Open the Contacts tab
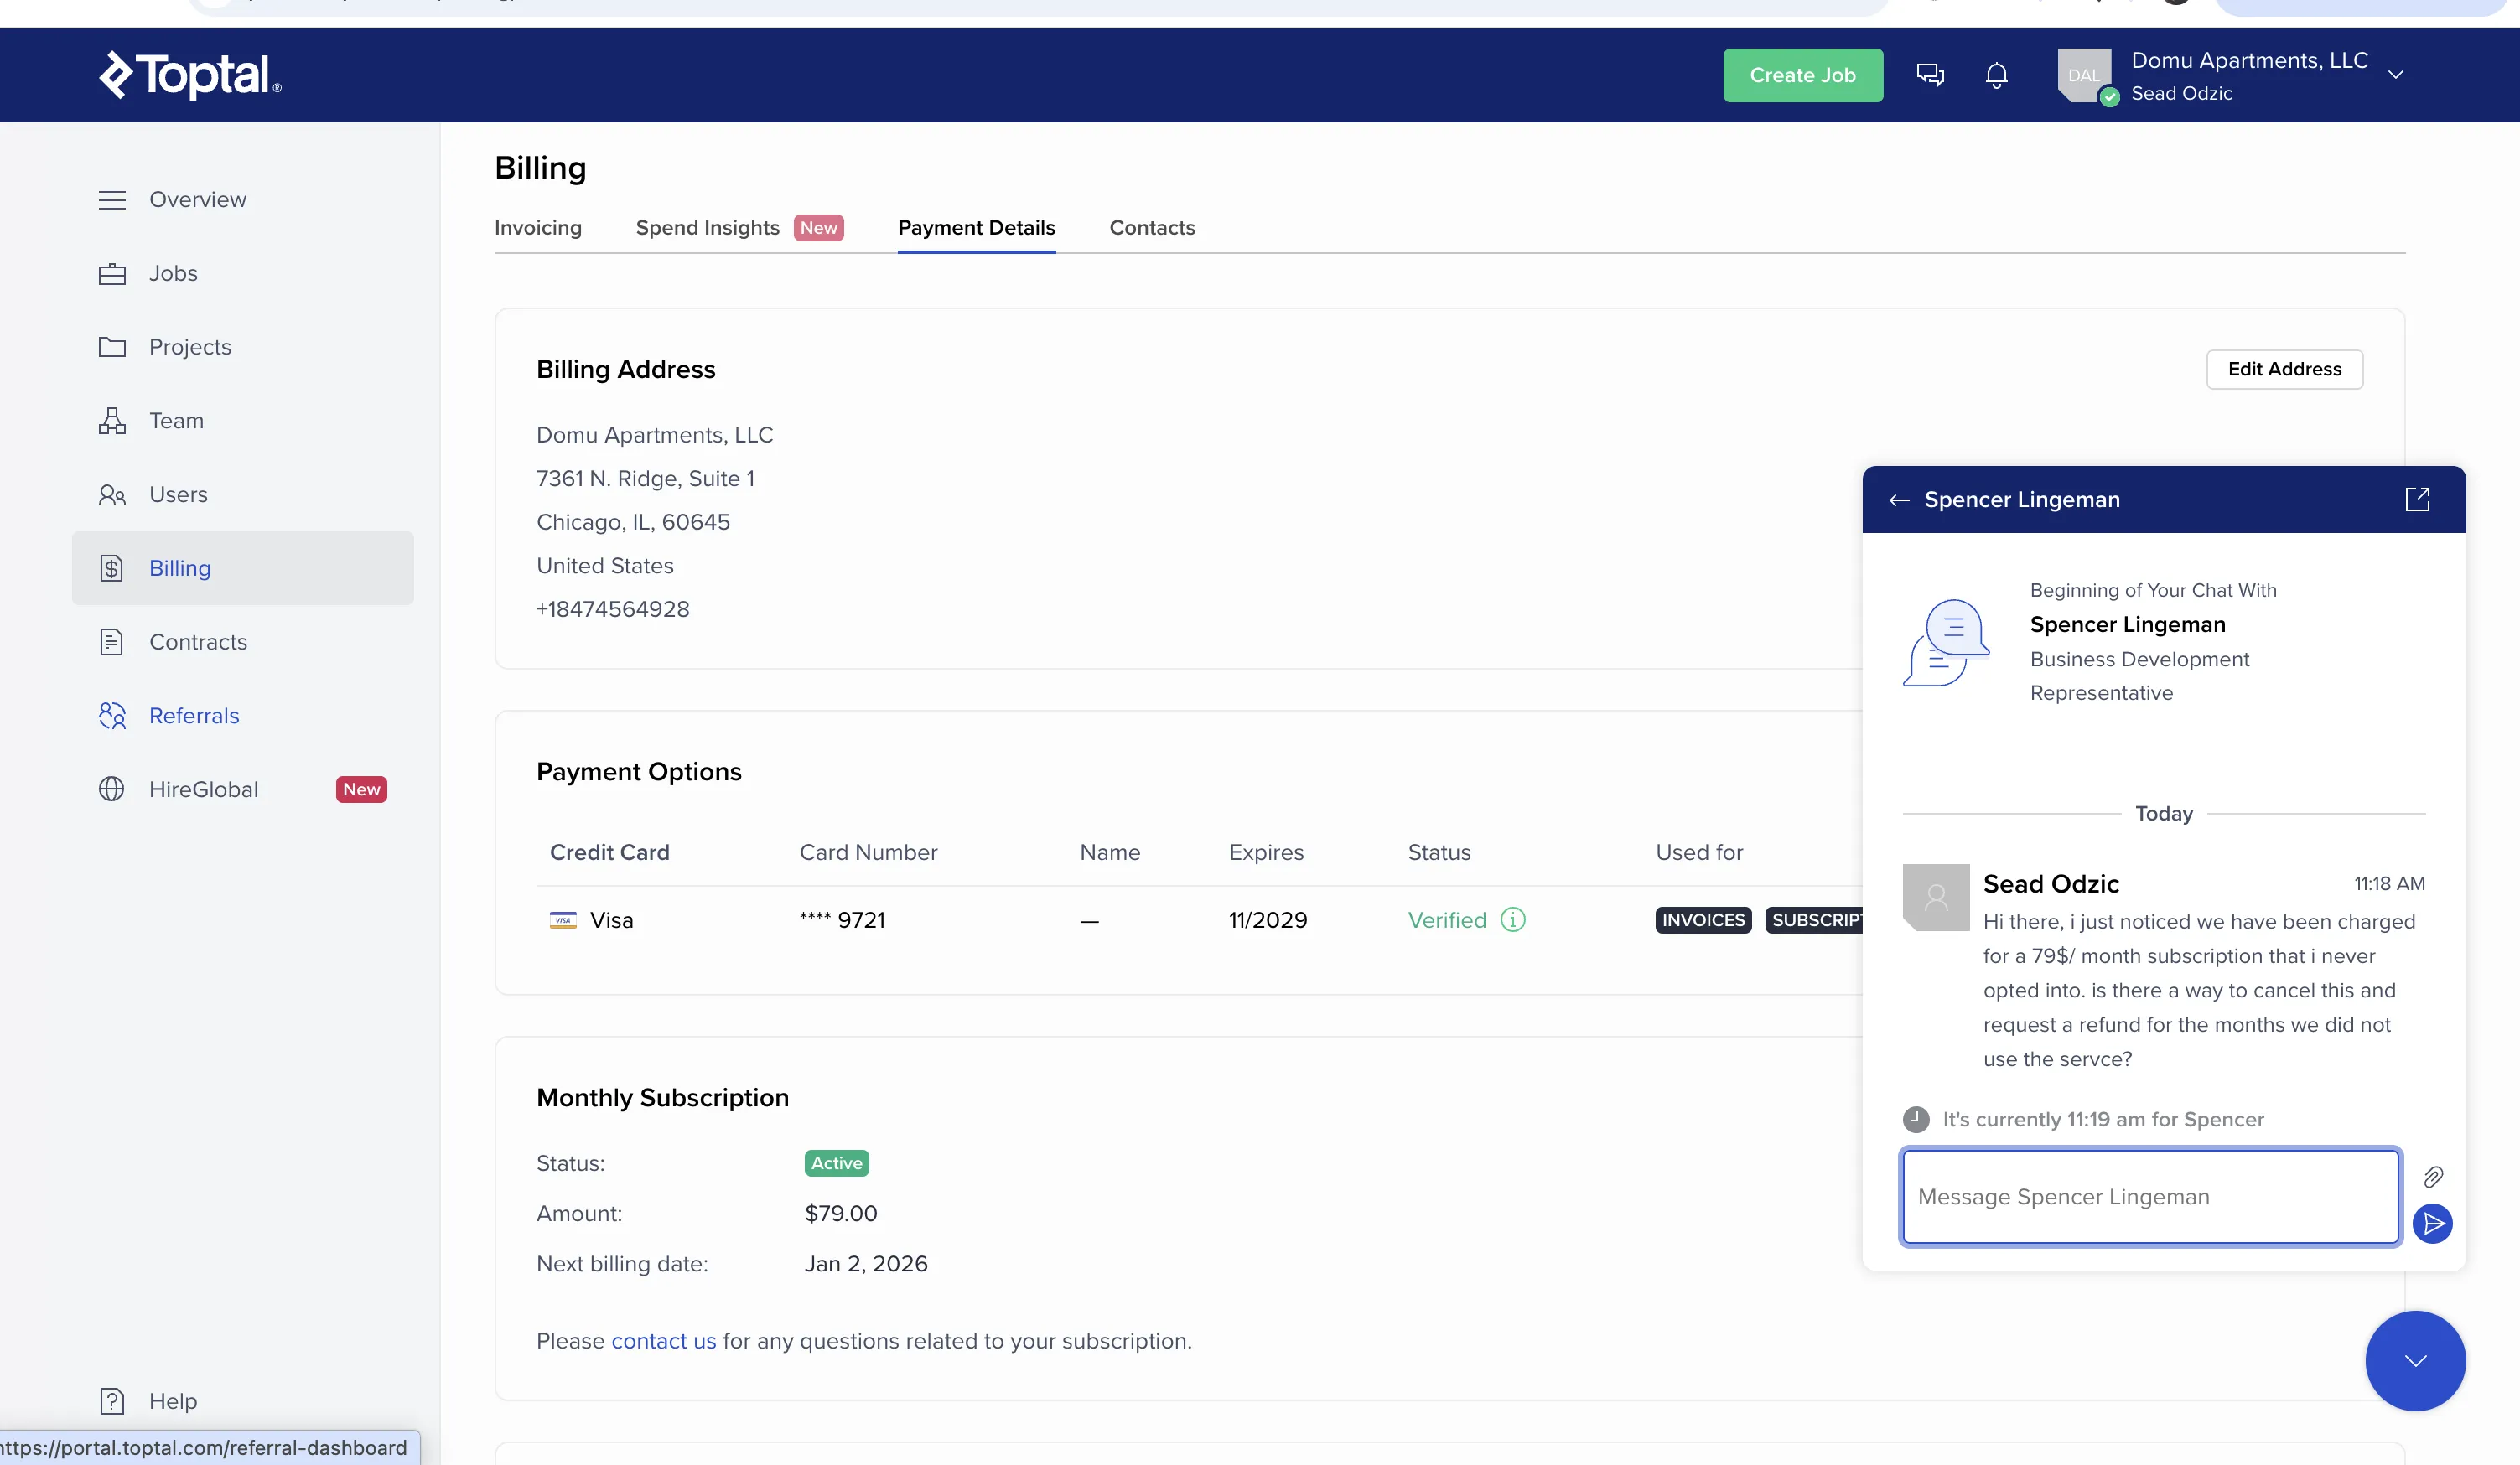This screenshot has height=1465, width=2520. tap(1152, 228)
